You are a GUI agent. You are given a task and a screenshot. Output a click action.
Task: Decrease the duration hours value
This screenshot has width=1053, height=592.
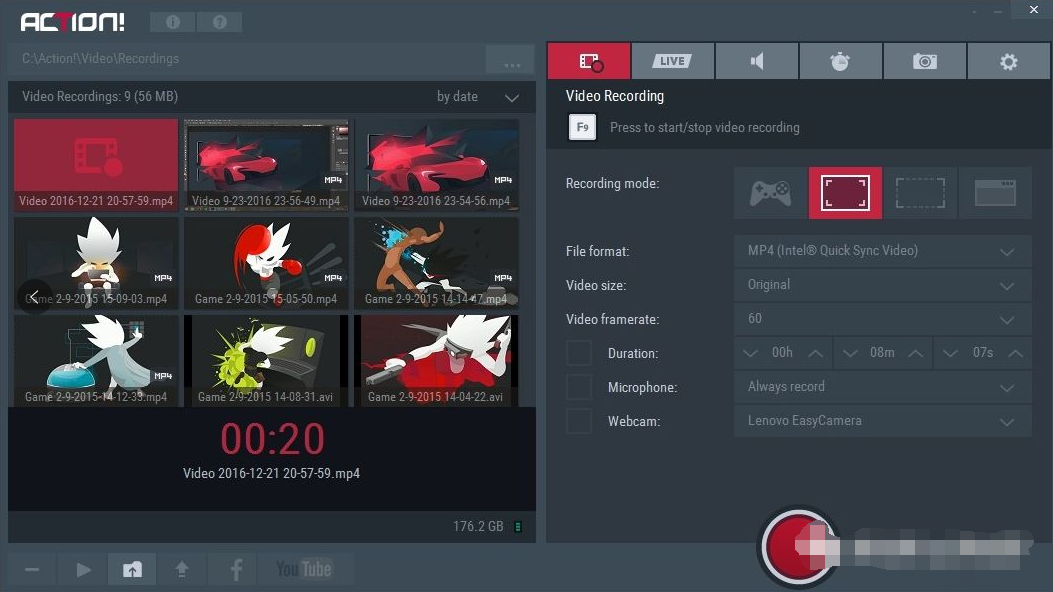[x=750, y=353]
